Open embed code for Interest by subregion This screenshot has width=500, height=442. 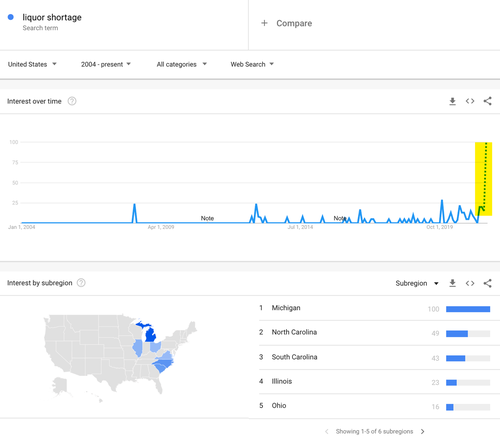[470, 283]
